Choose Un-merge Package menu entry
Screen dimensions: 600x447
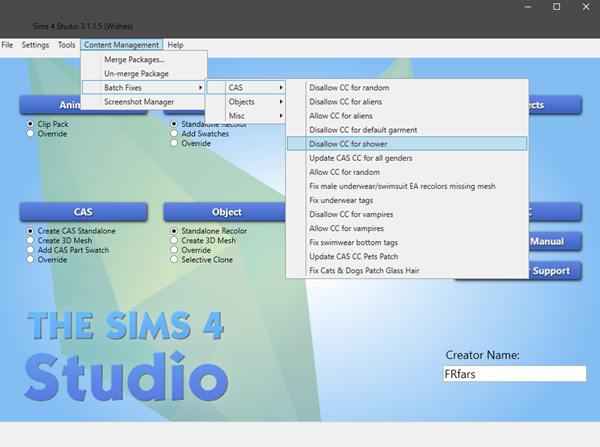click(x=144, y=73)
